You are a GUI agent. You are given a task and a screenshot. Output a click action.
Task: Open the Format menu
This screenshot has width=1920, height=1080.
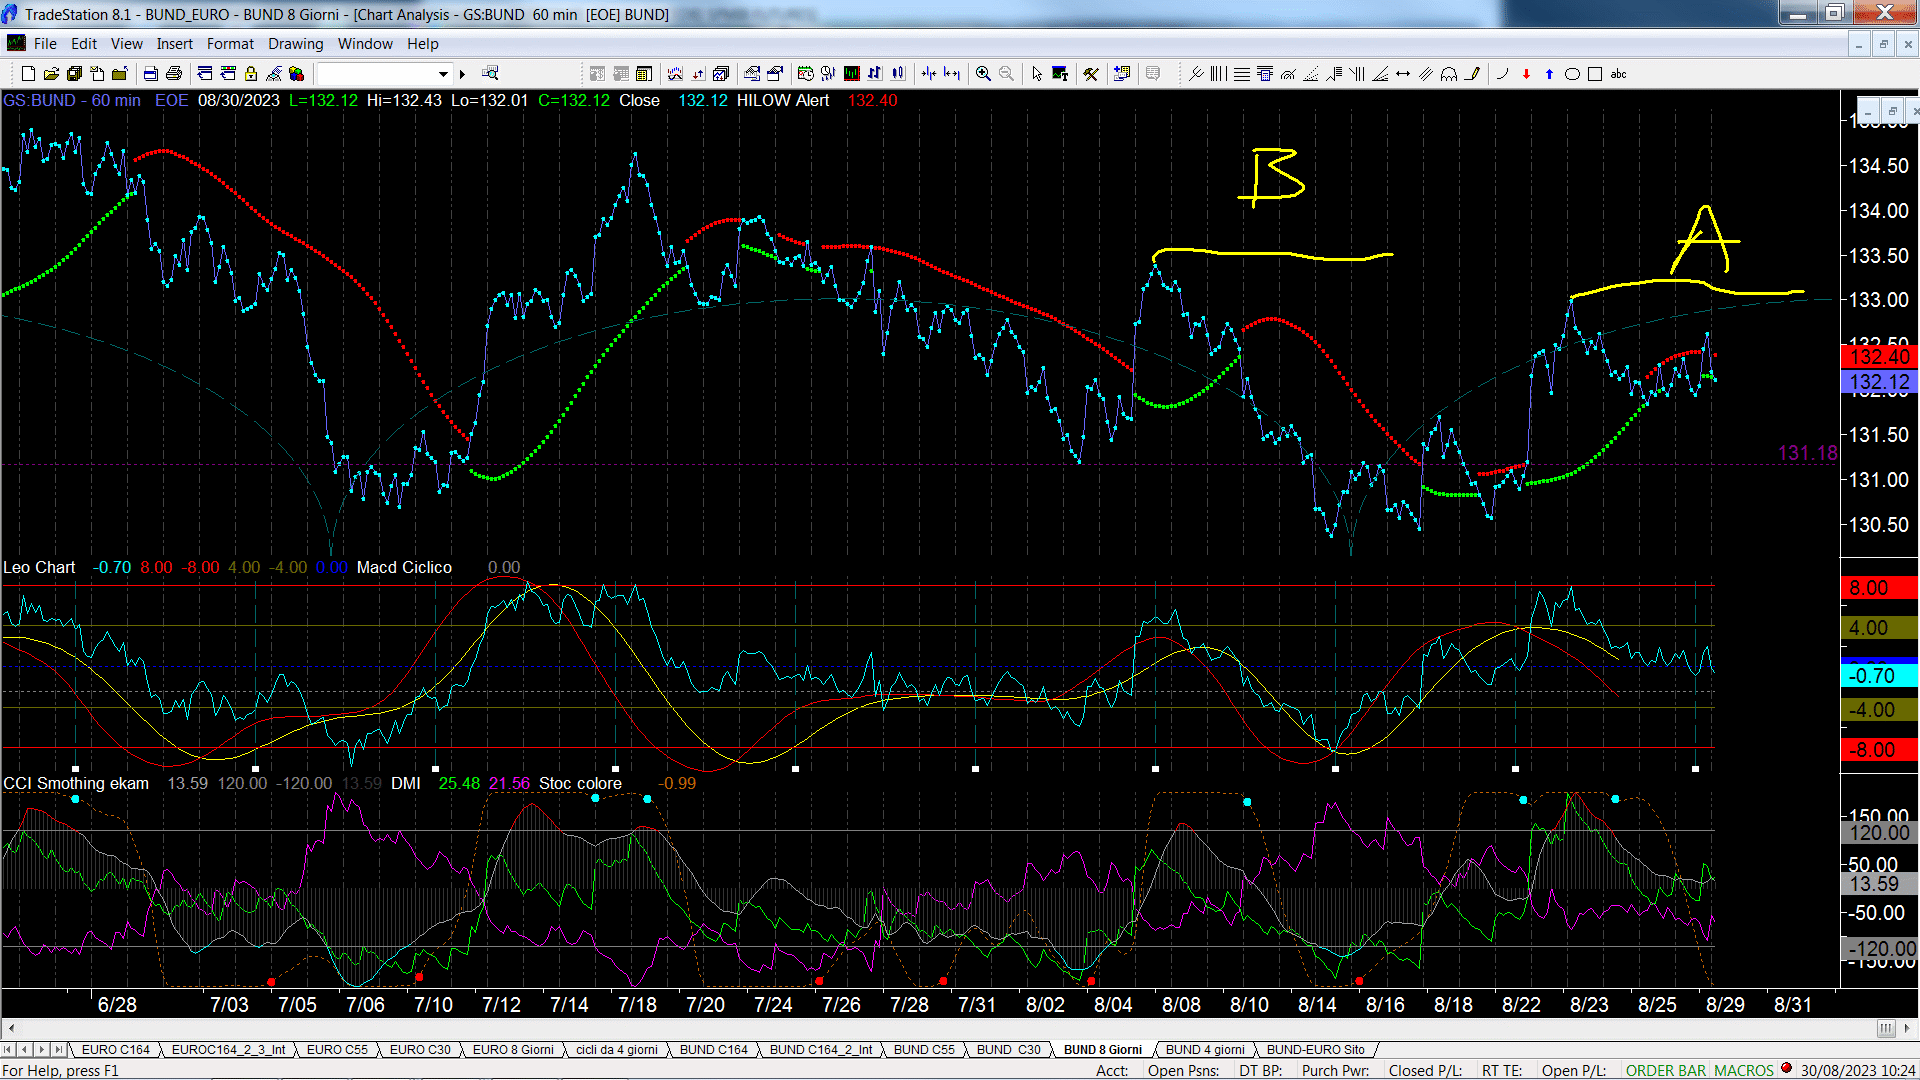pos(230,44)
